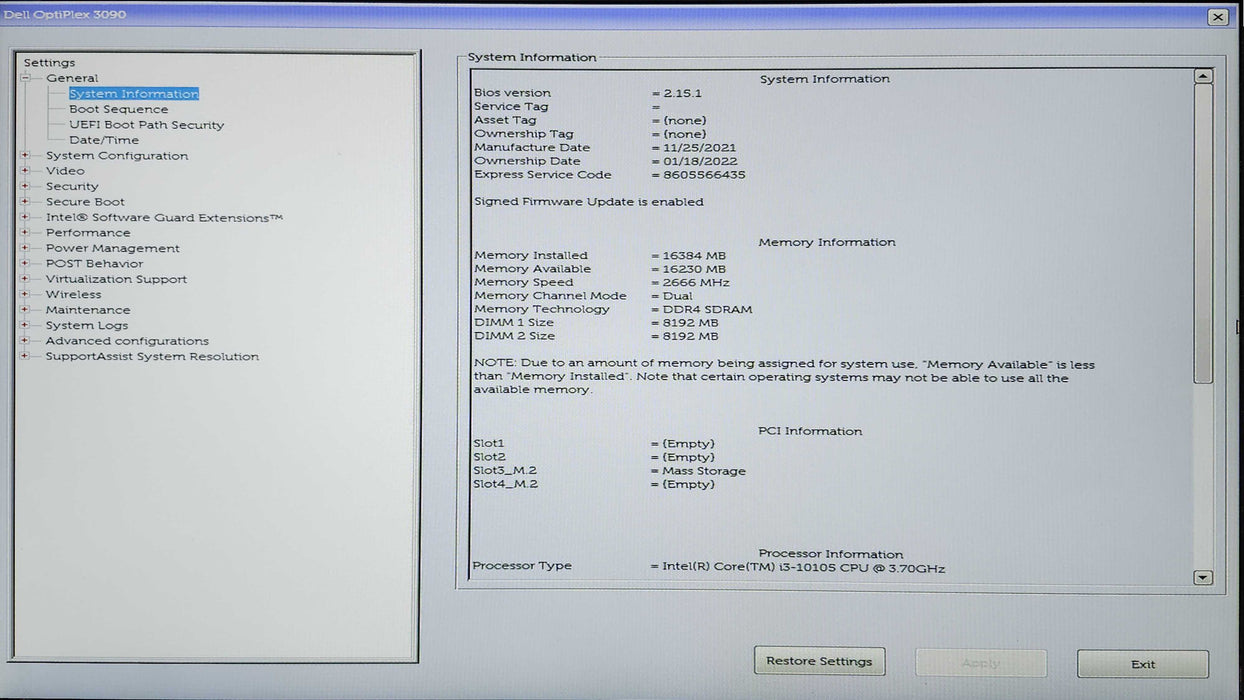This screenshot has height=700, width=1244.
Task: Select Intel Software Guard Extensions label
Action: [x=165, y=217]
